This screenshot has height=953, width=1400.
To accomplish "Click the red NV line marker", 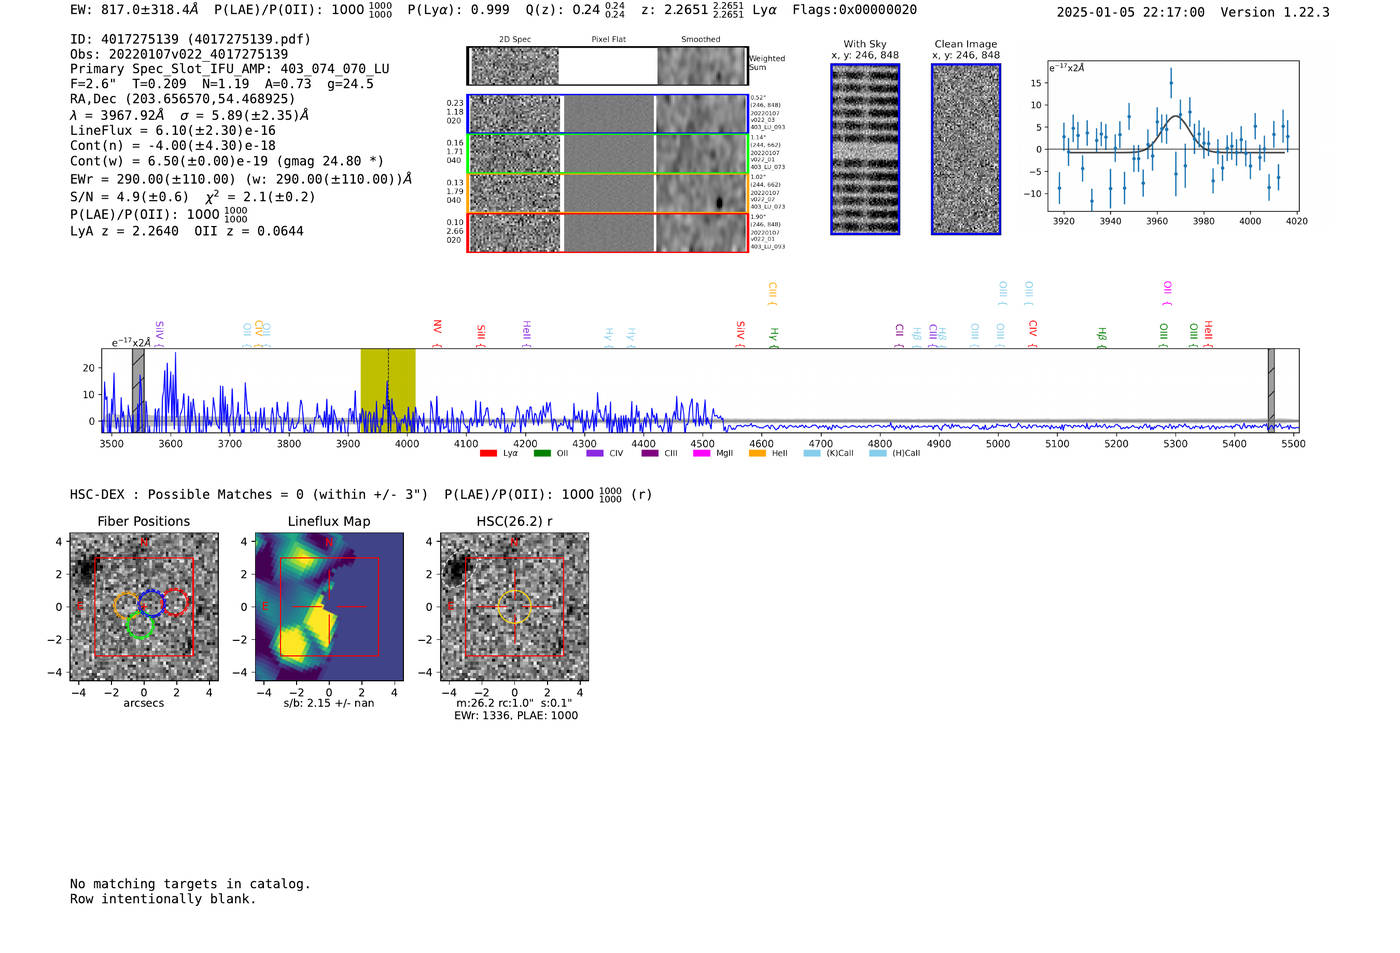I will pyautogui.click(x=437, y=333).
